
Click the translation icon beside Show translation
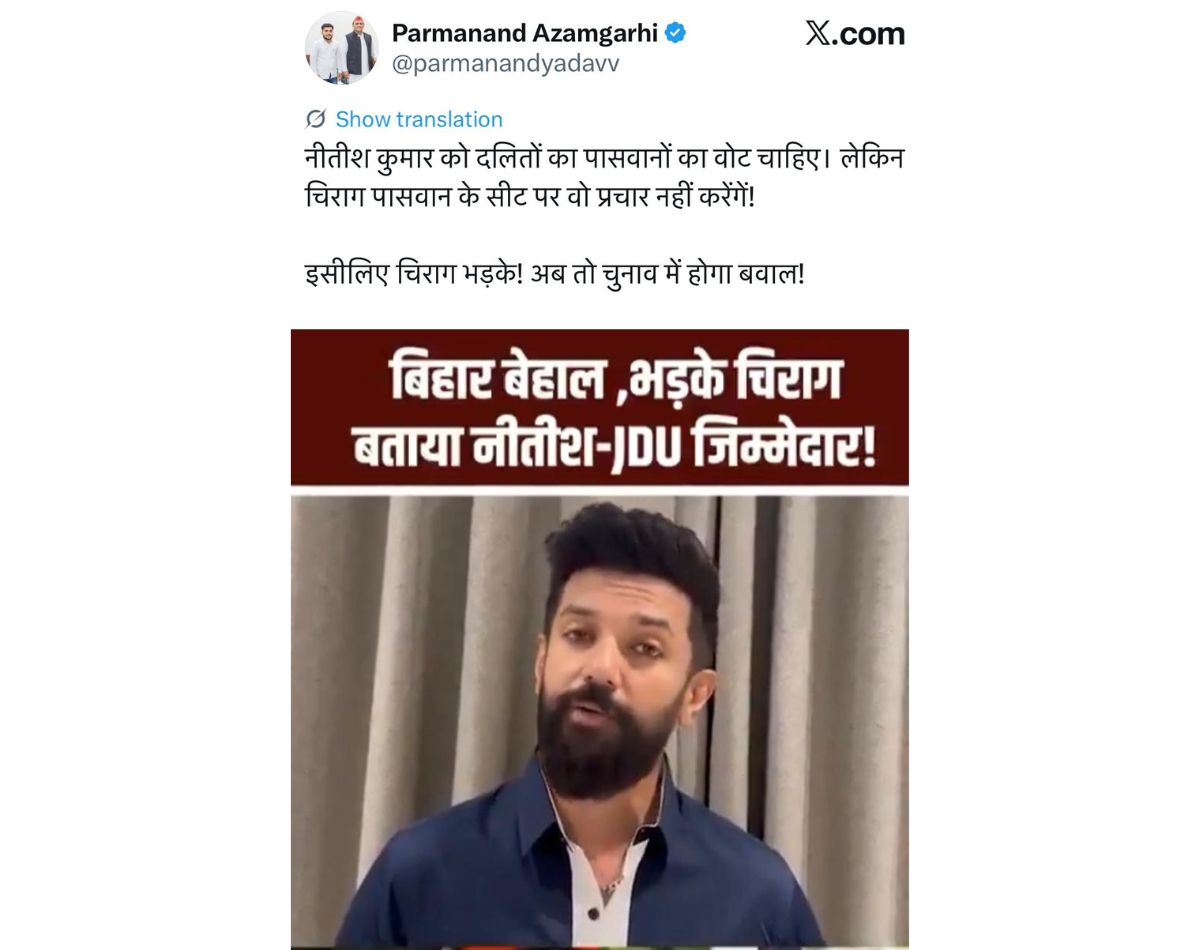(316, 119)
